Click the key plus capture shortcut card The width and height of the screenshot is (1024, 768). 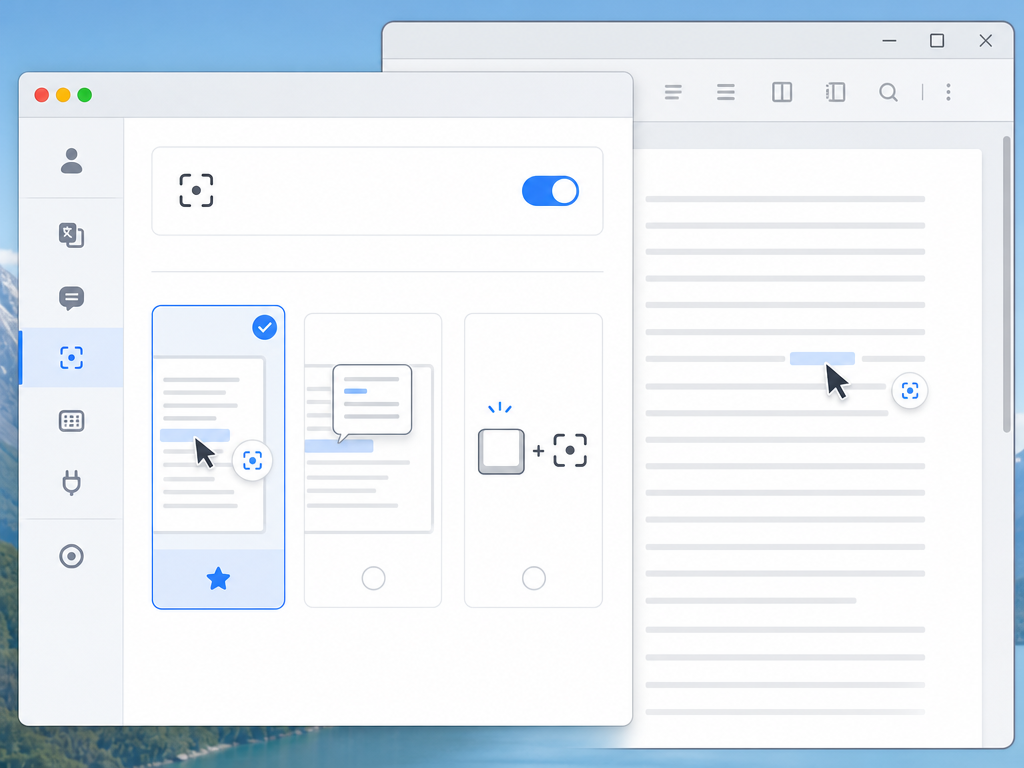pyautogui.click(x=534, y=460)
